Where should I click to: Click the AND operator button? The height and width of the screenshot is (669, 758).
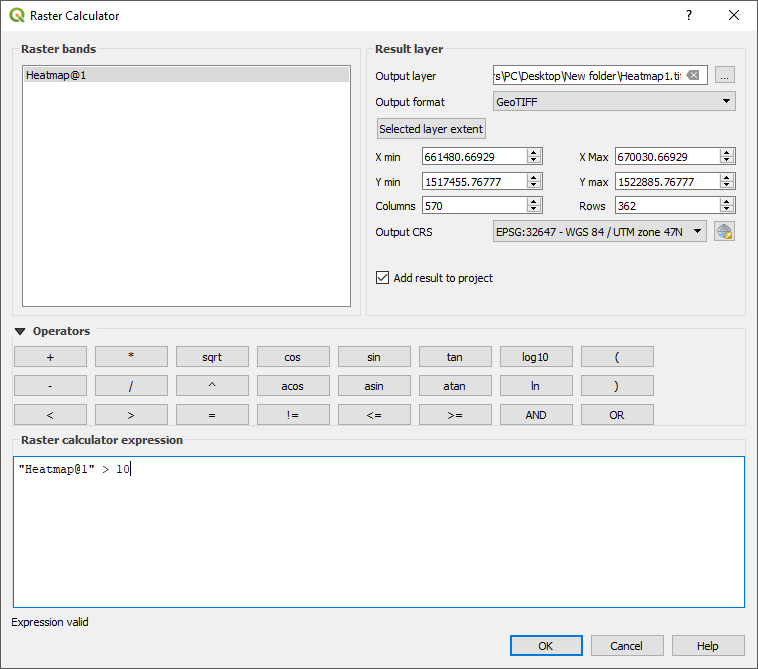[535, 415]
